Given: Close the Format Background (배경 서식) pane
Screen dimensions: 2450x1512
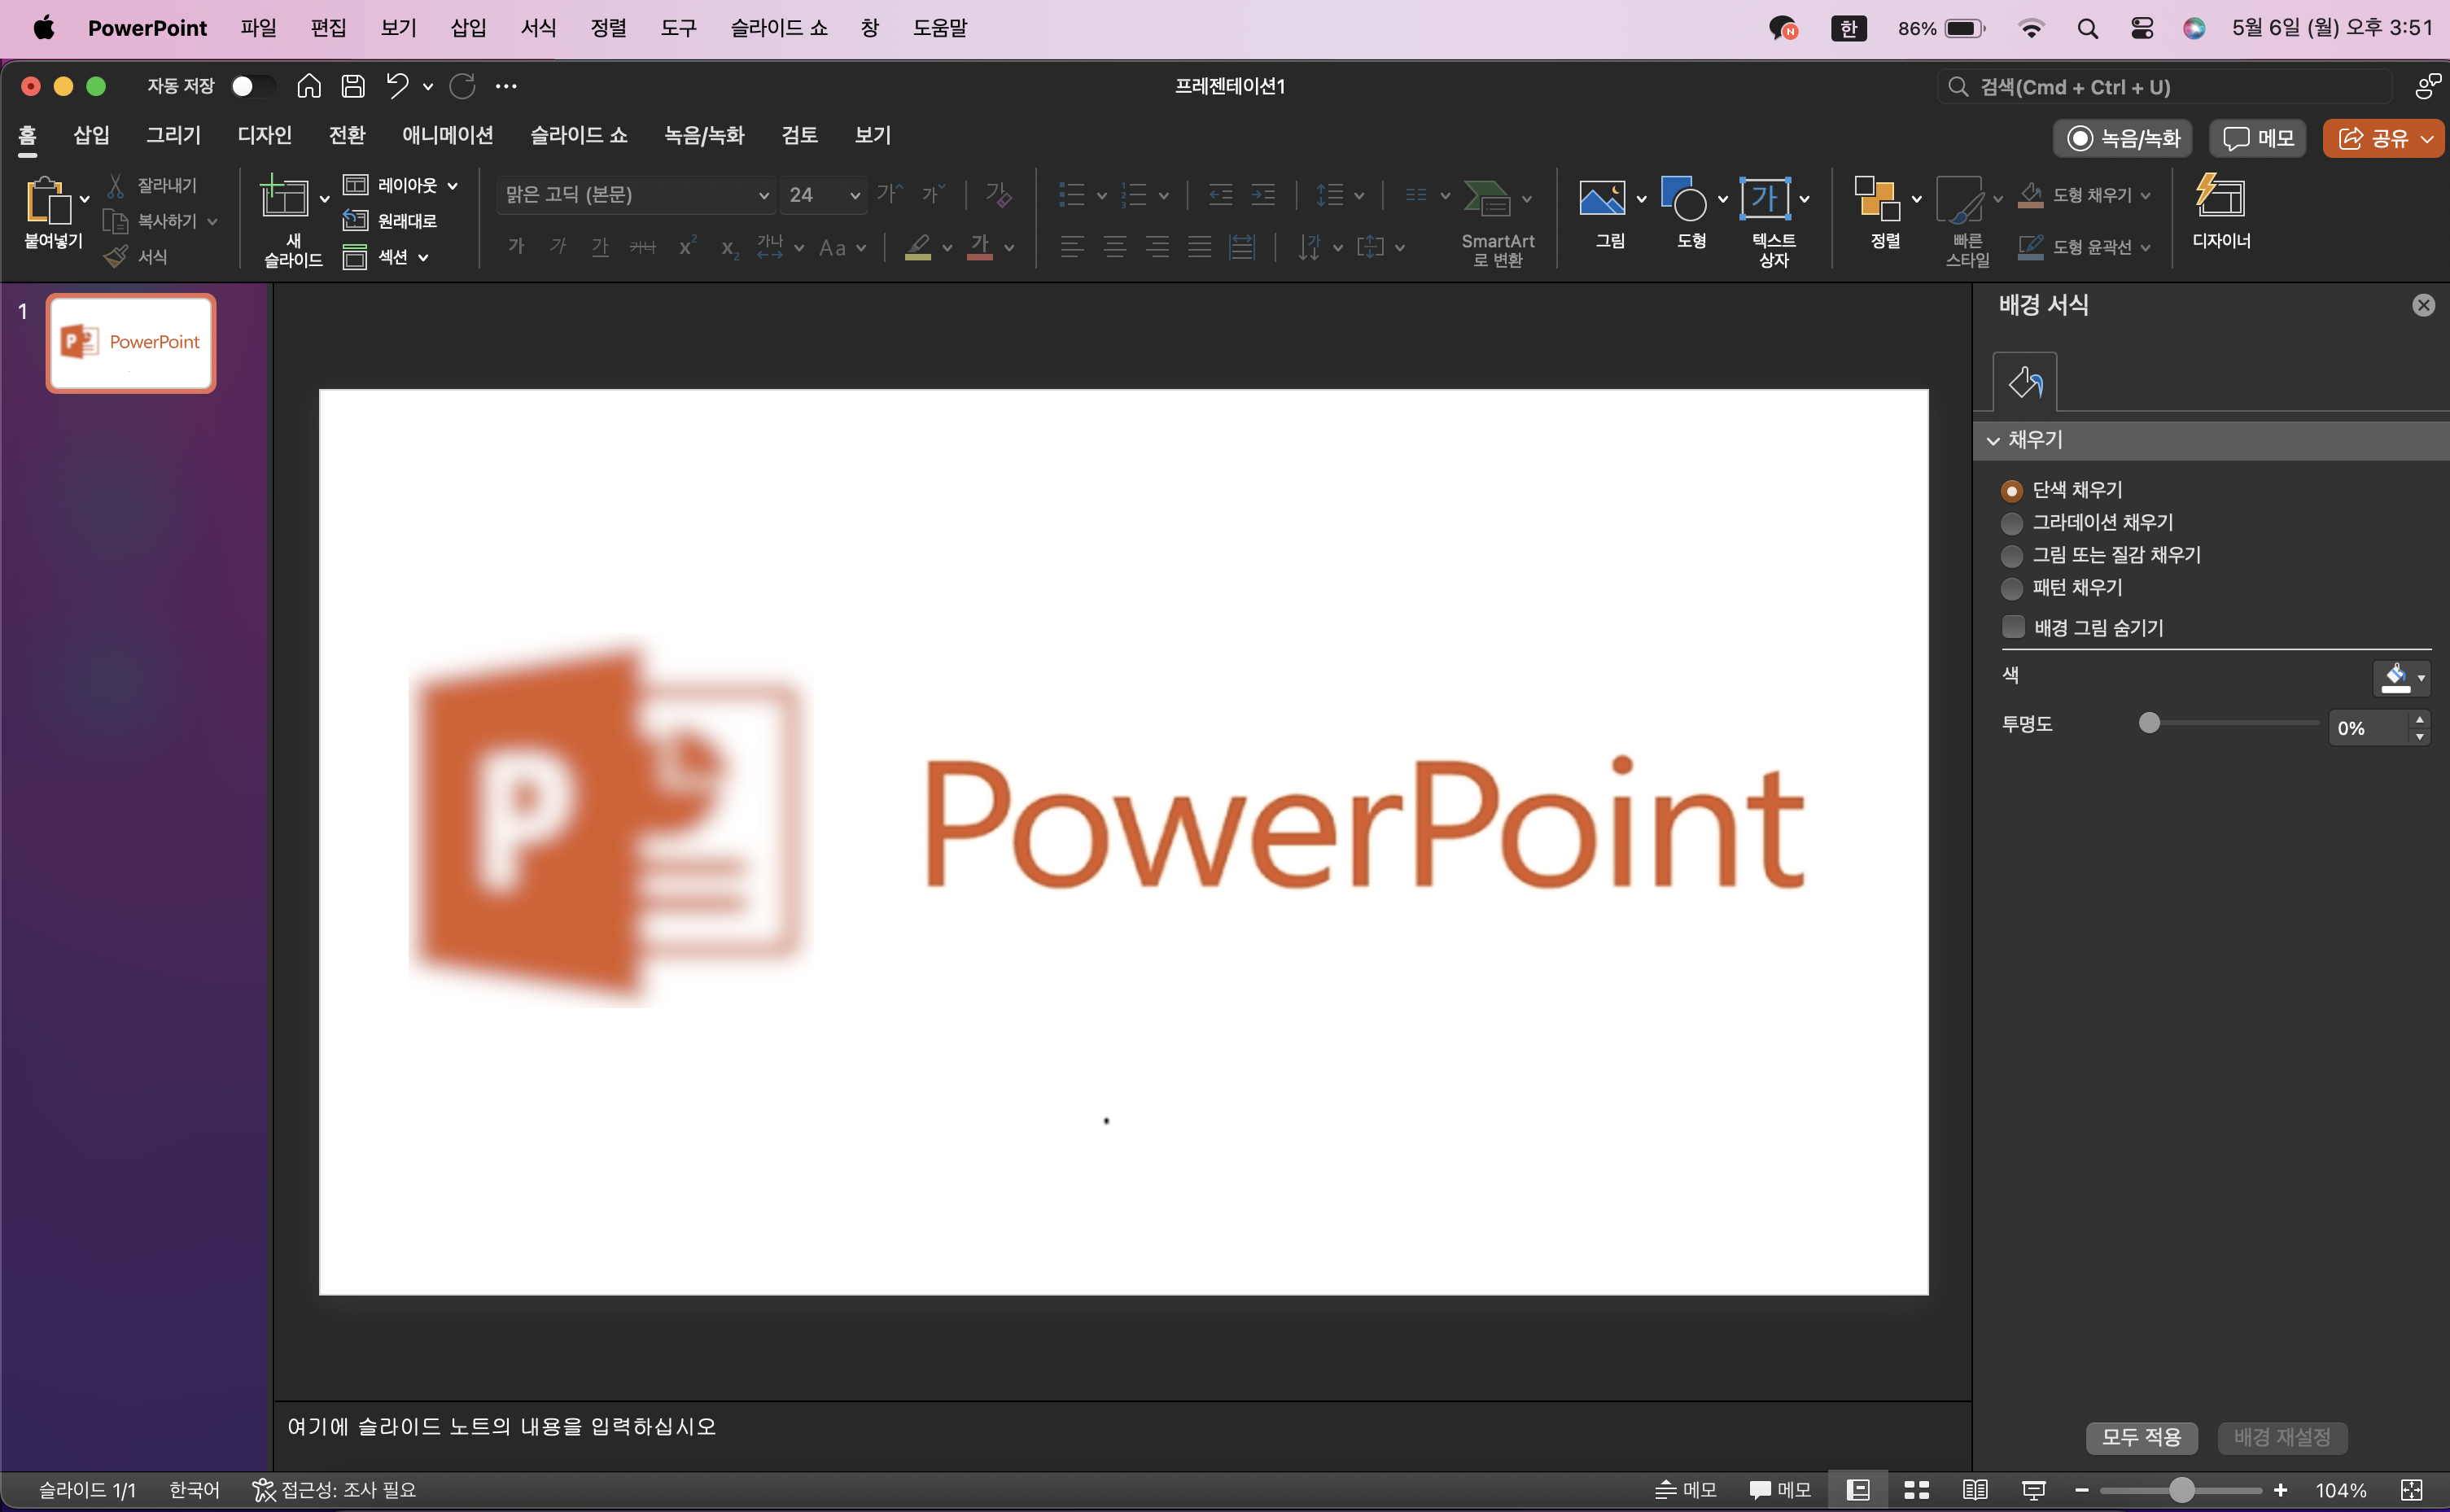Looking at the screenshot, I should click(x=2423, y=305).
